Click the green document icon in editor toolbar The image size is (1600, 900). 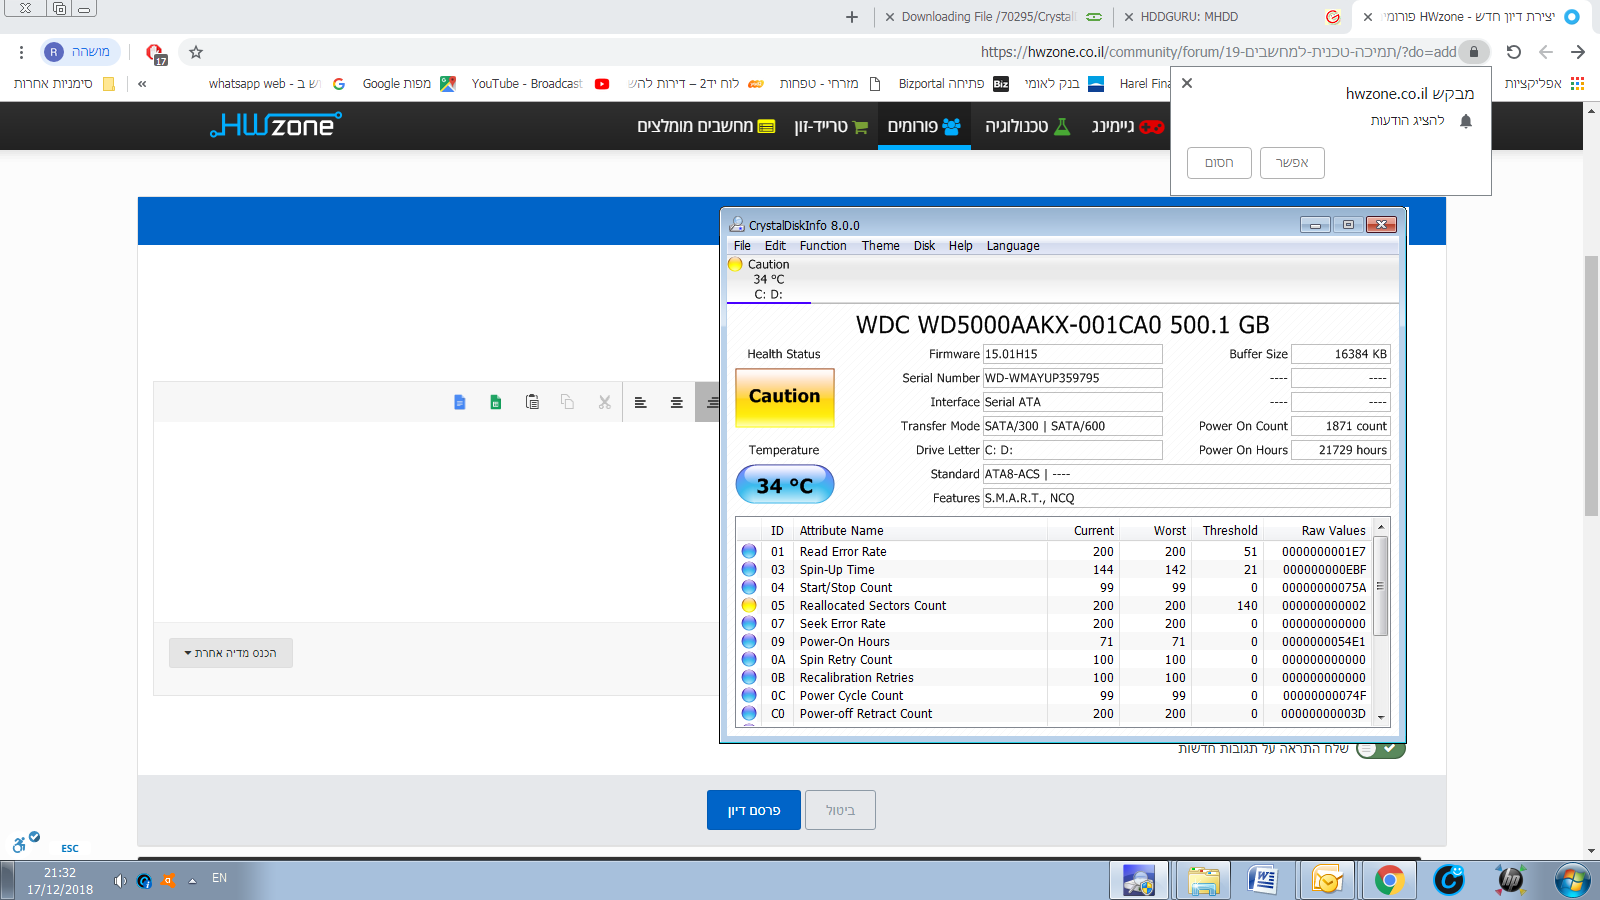coord(496,402)
